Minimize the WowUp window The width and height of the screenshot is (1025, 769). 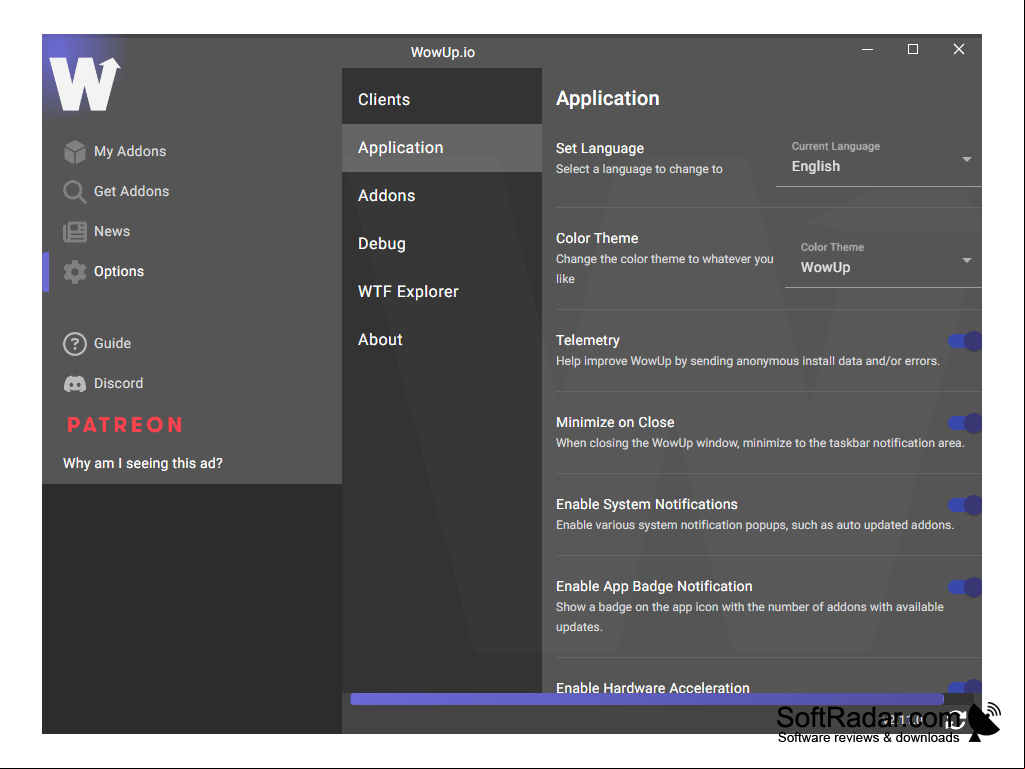867,50
